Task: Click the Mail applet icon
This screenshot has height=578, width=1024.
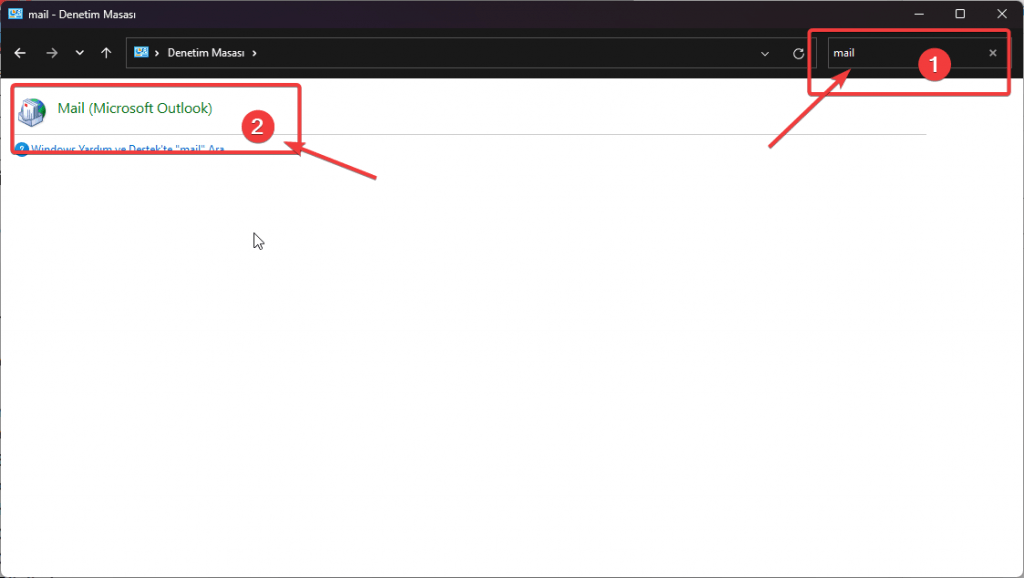Action: click(x=32, y=110)
